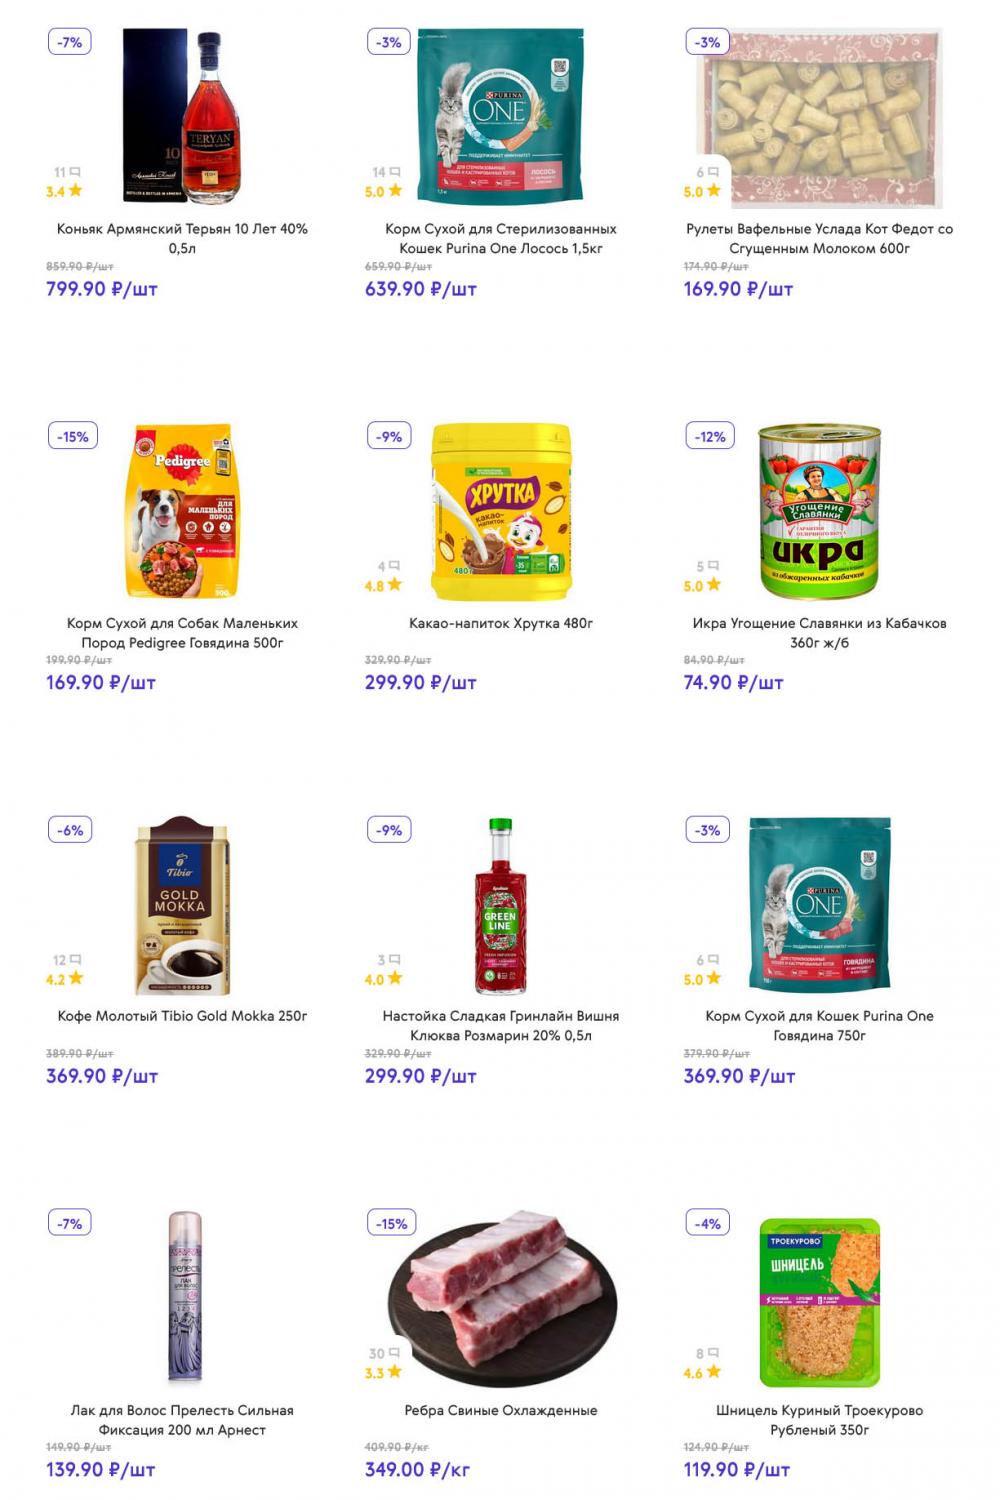This screenshot has width=1000, height=1500.
Task: Open the Pedigree dog food package image
Action: tap(182, 510)
